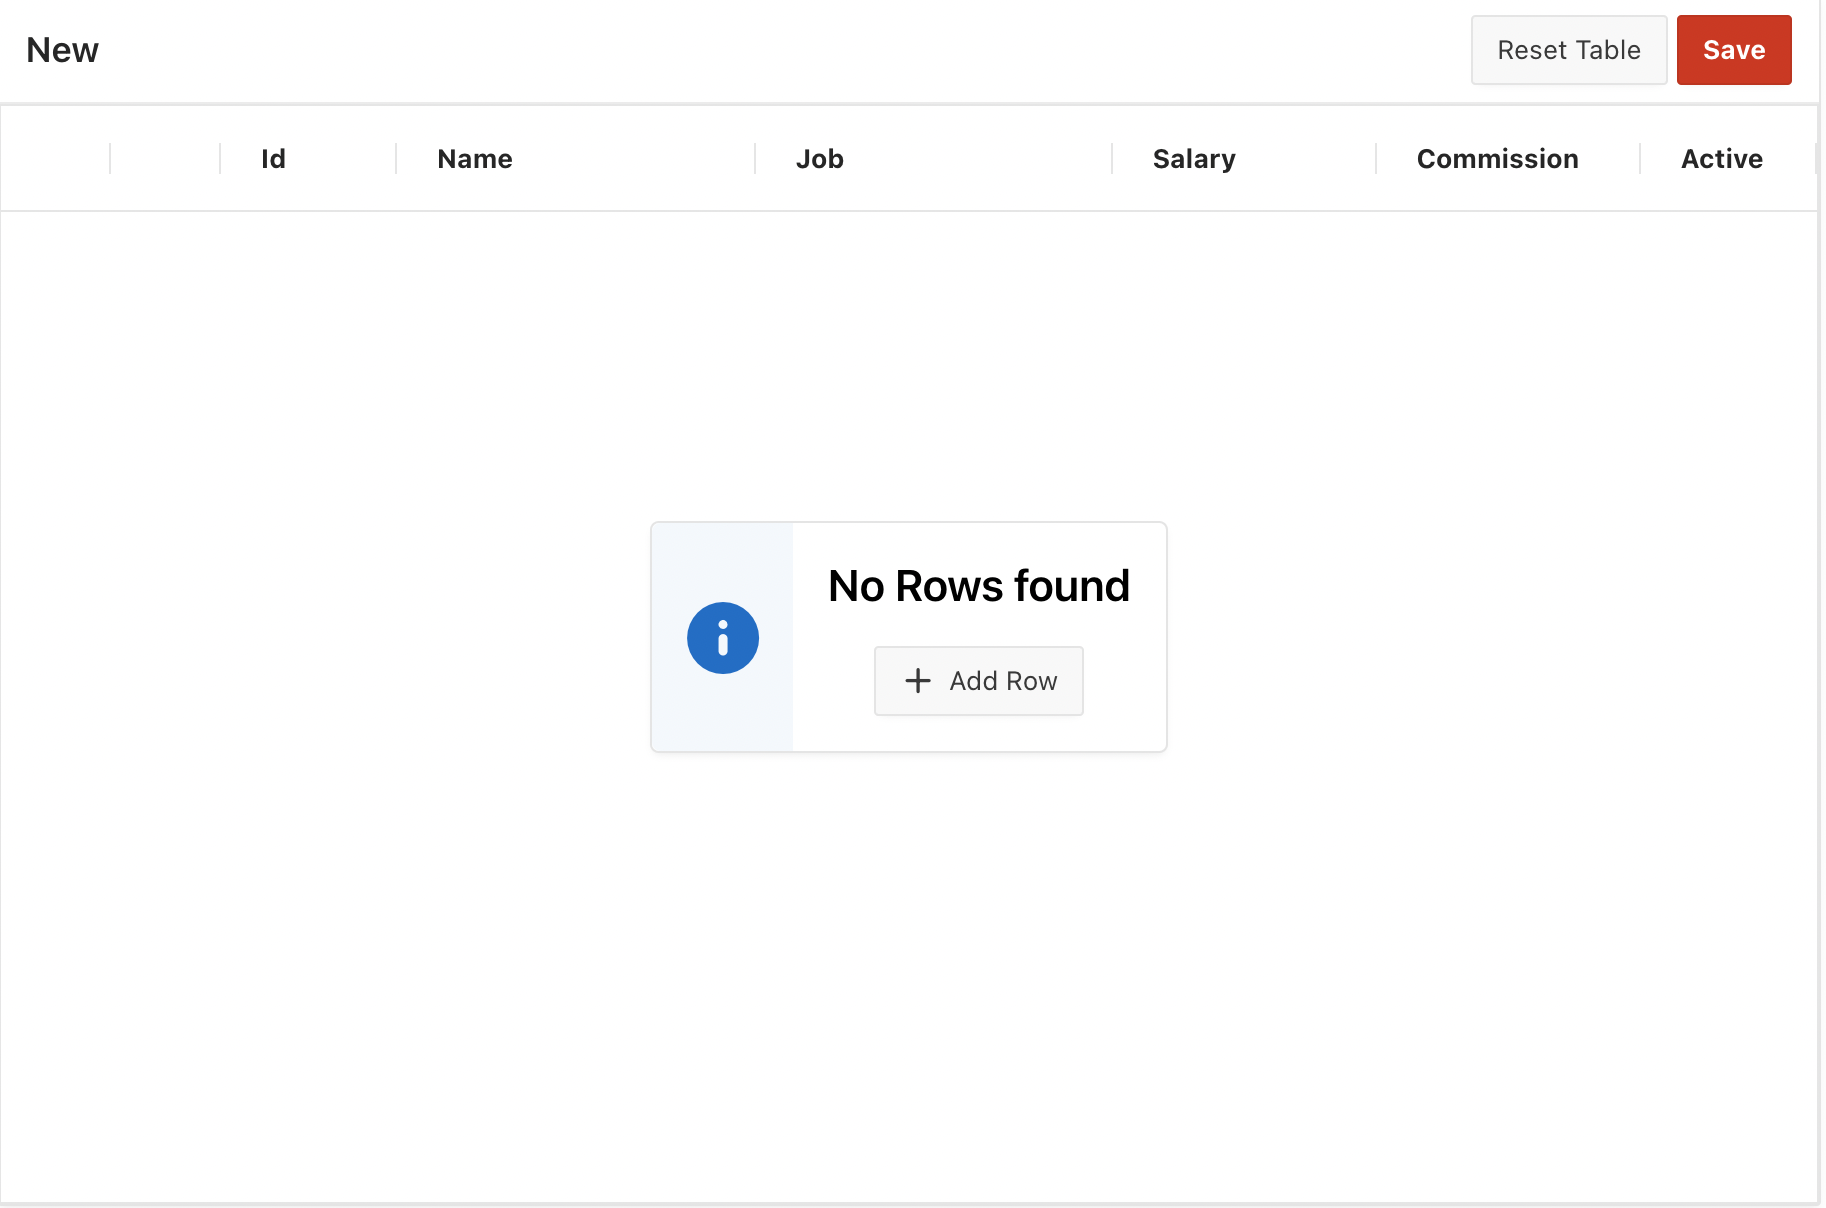1826x1208 pixels.
Task: Sort by the Id column header
Action: (273, 159)
